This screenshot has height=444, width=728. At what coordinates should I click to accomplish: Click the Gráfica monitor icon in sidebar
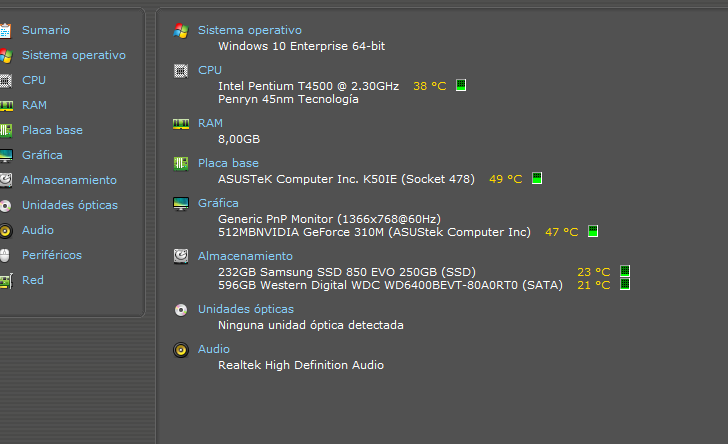[6, 156]
